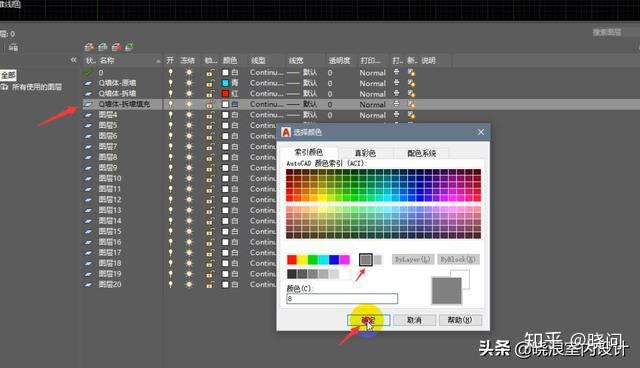The width and height of the screenshot is (640, 368).
Task: Click the 颜色(C) input field
Action: pyautogui.click(x=342, y=299)
